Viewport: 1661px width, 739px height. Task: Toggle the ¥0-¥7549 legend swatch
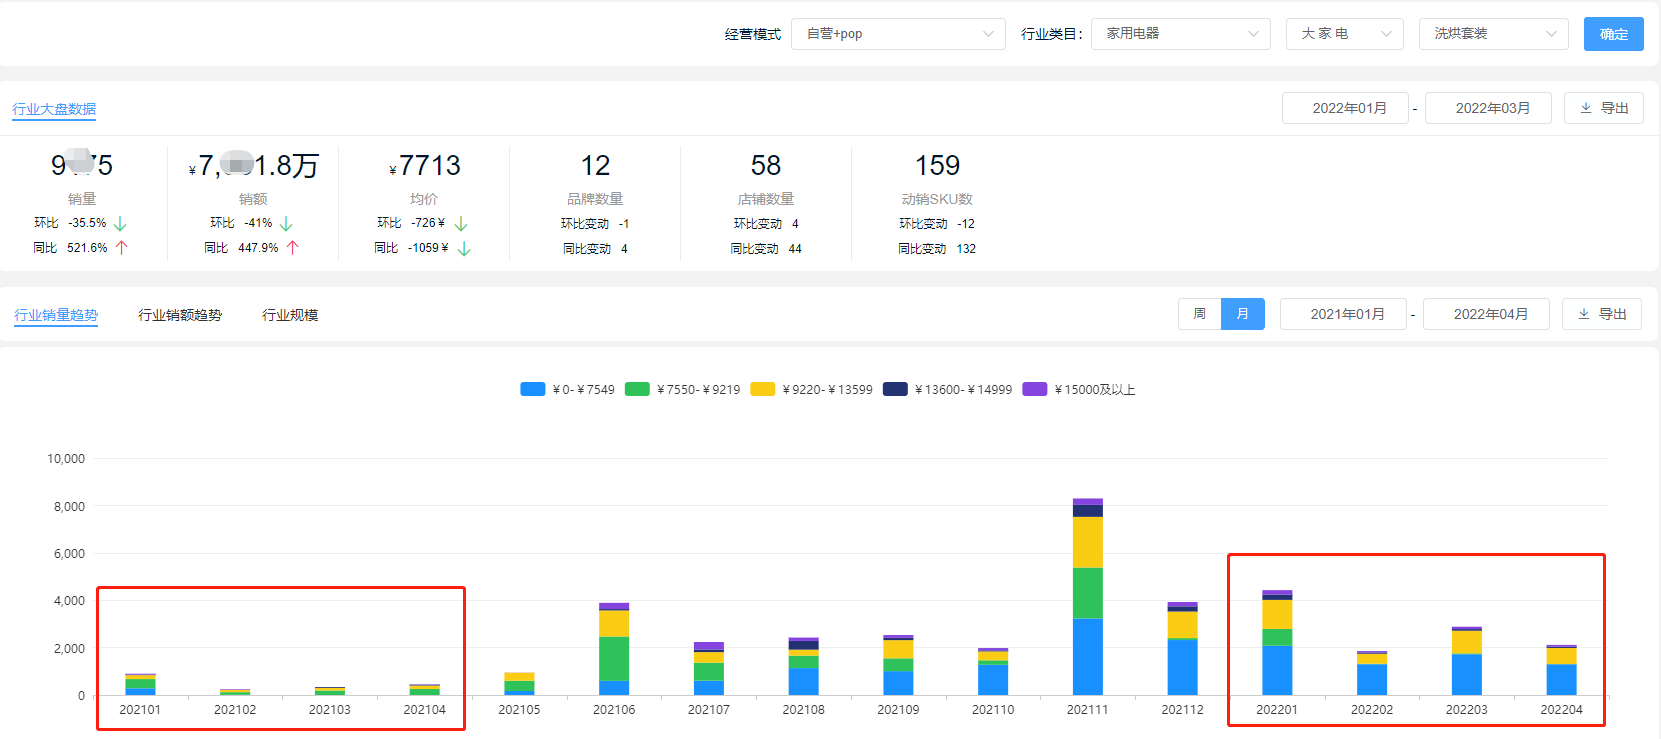[x=533, y=389]
